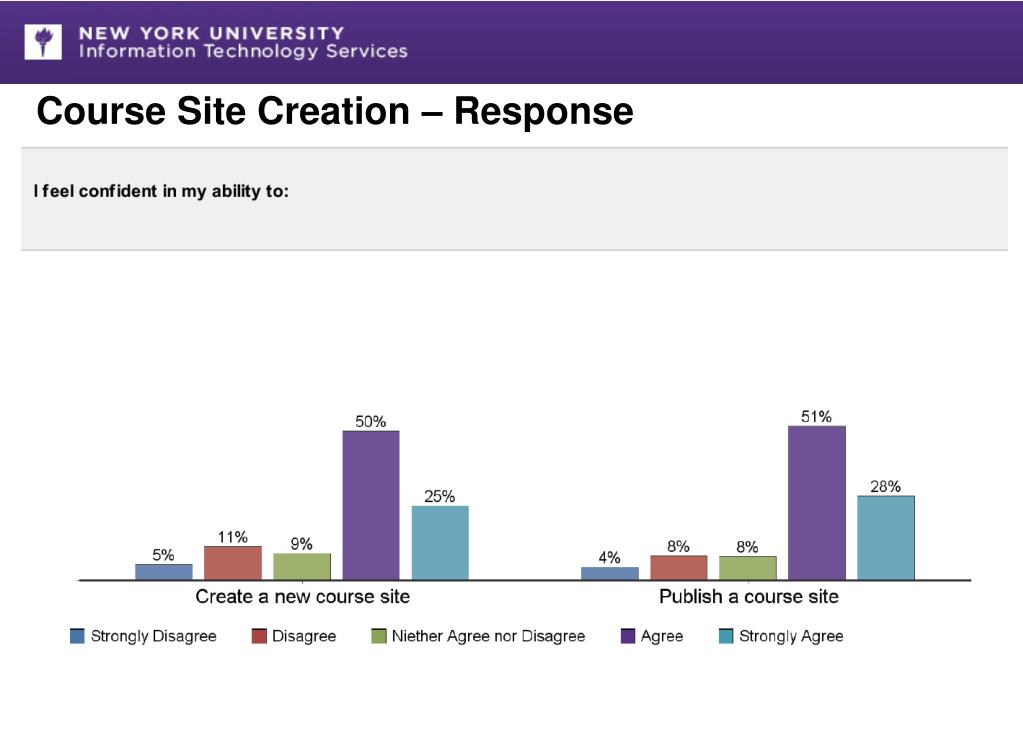Click 'I feel confident in my ability to' text
1023x731 pixels.
point(161,191)
